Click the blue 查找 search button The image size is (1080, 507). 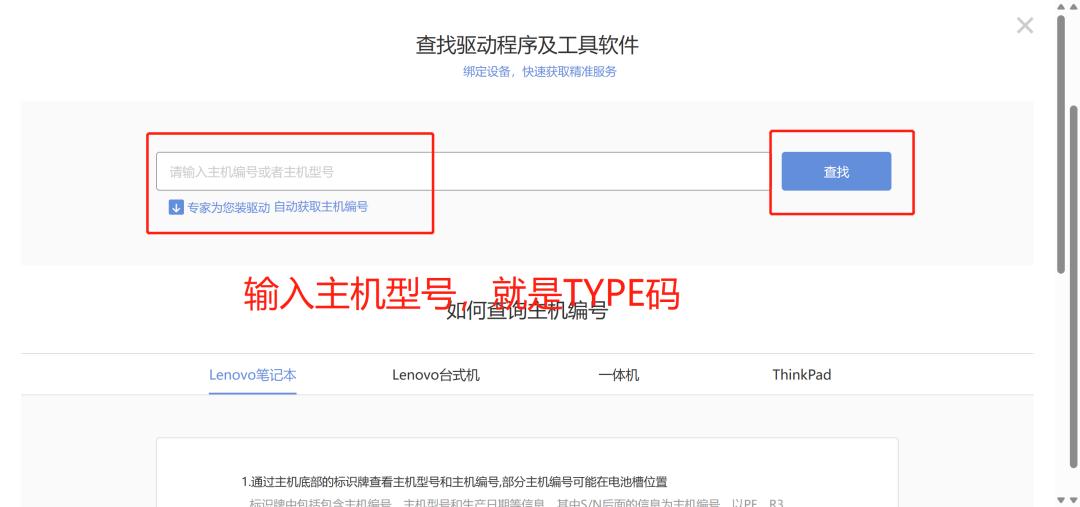coord(836,172)
